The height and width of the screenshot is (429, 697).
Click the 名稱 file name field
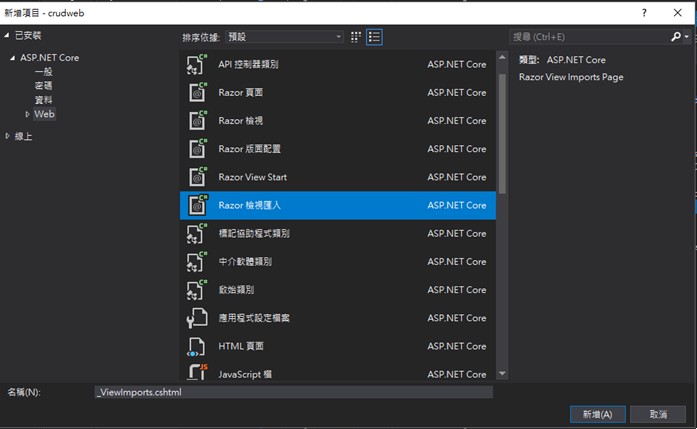click(x=294, y=392)
